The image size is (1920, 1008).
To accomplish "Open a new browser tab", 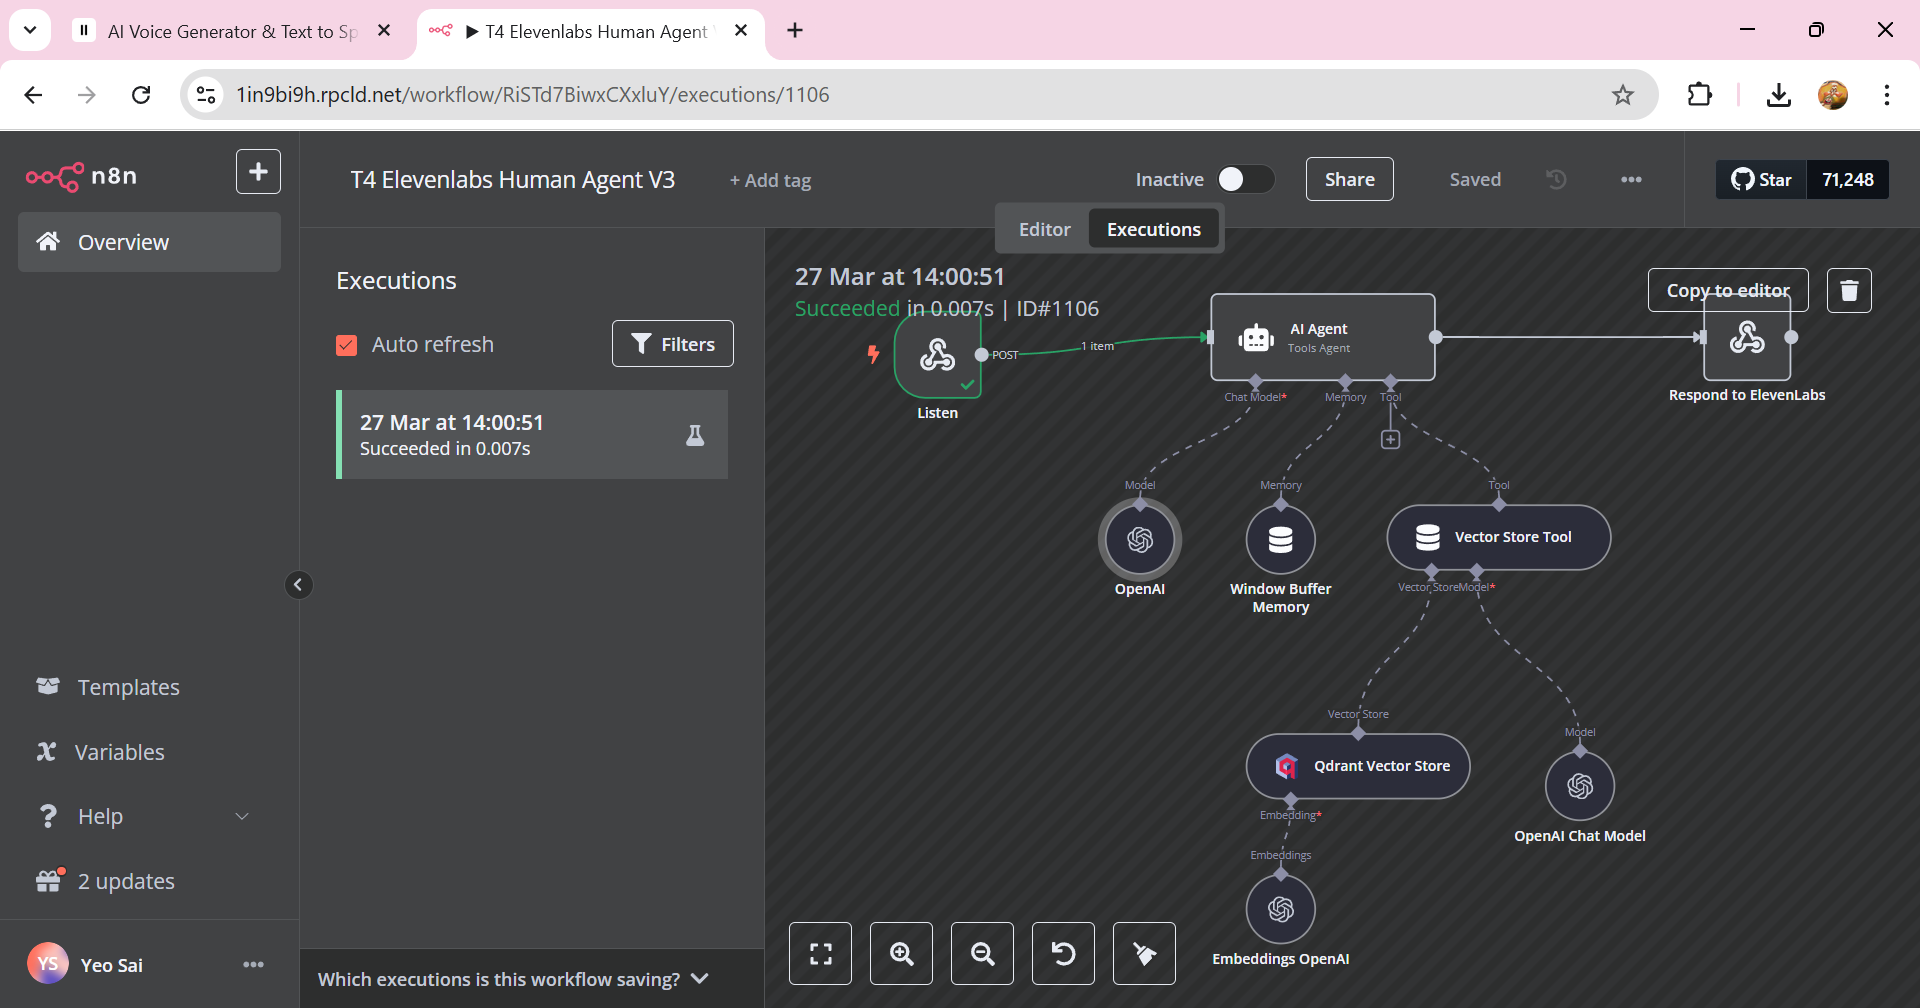I will click(x=795, y=31).
